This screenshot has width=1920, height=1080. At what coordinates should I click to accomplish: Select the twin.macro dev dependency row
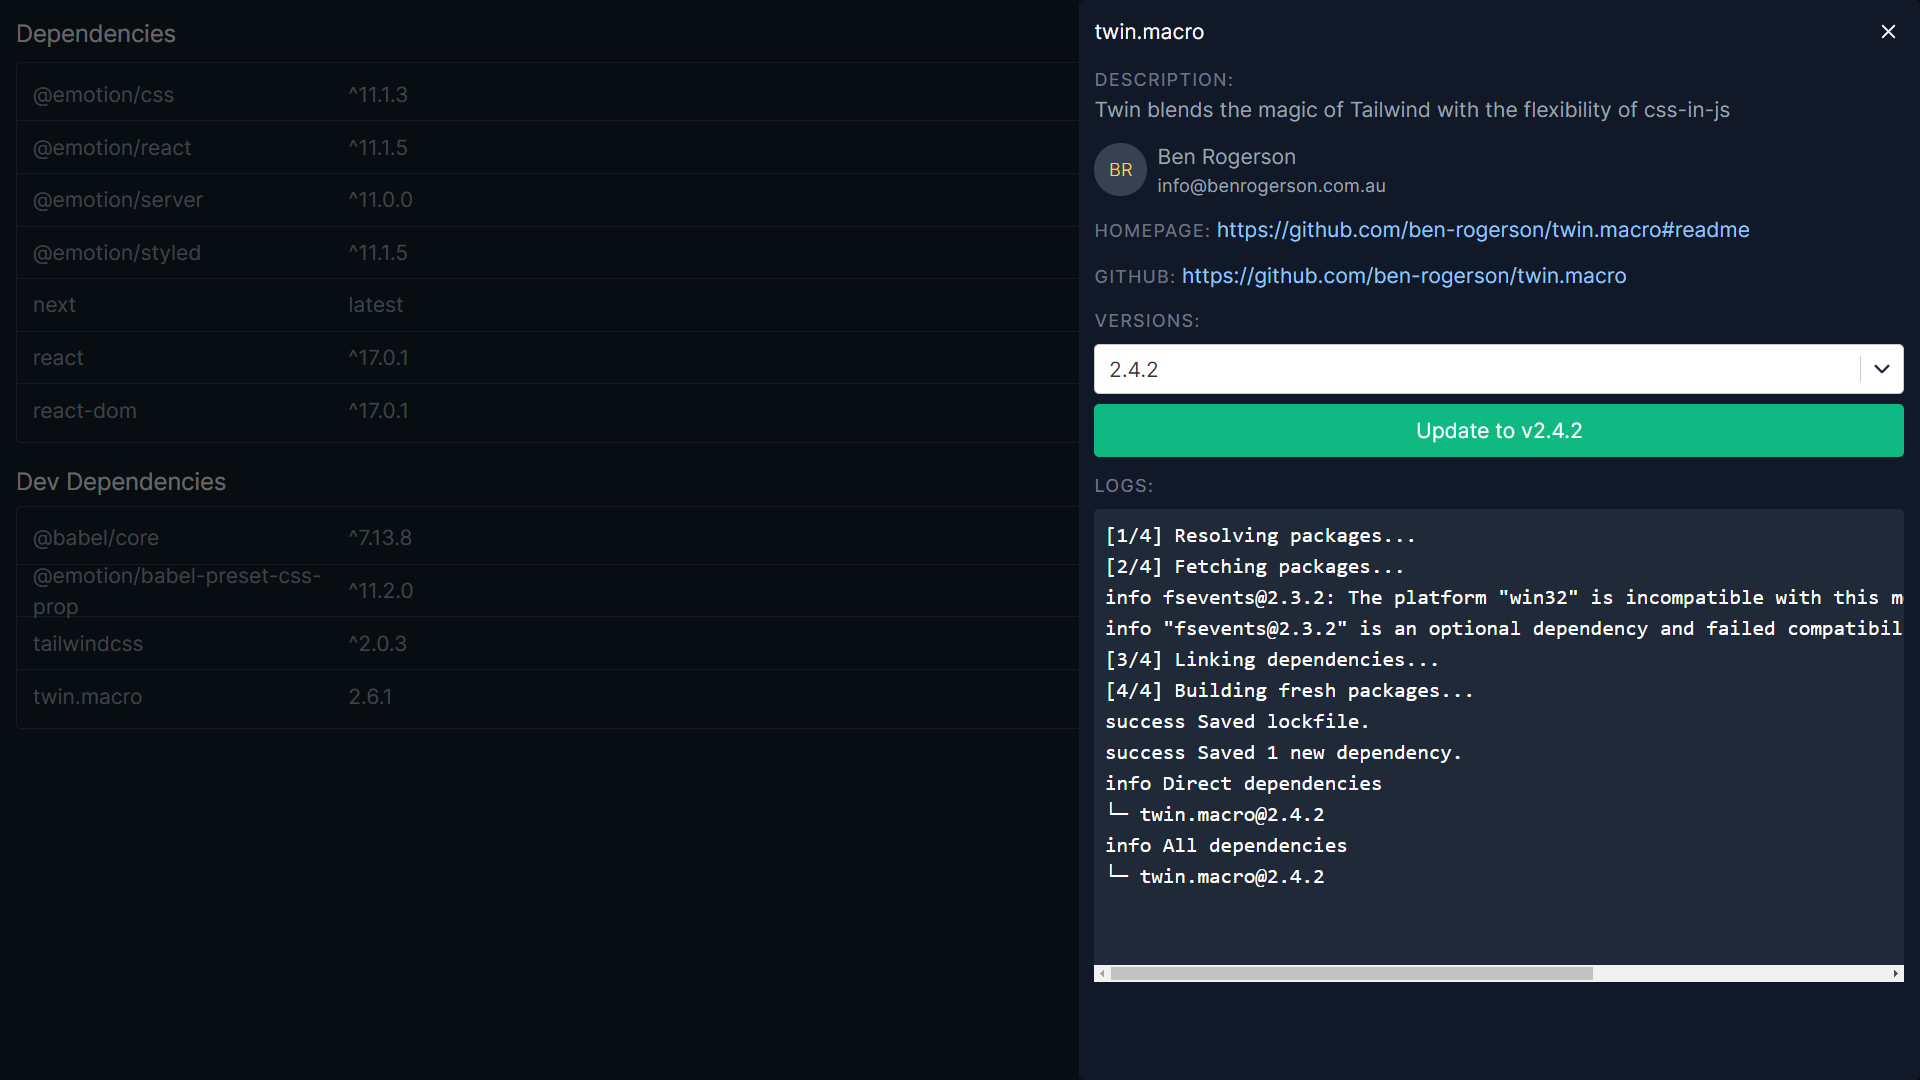(x=545, y=697)
